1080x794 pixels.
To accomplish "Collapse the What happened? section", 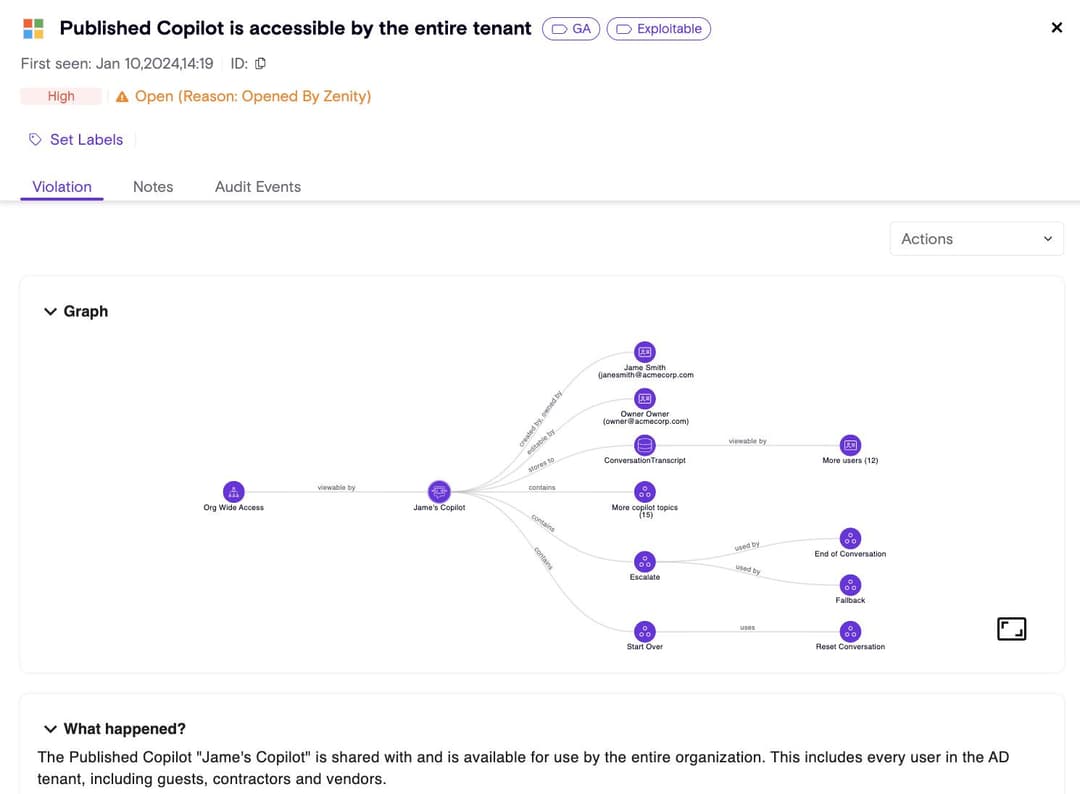I will pyautogui.click(x=51, y=729).
